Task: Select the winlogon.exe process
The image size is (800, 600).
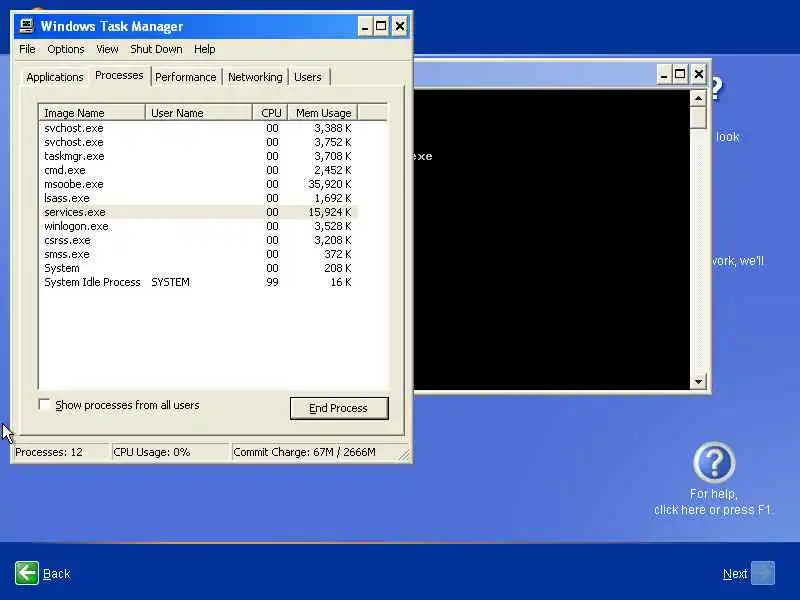Action: coord(199,226)
